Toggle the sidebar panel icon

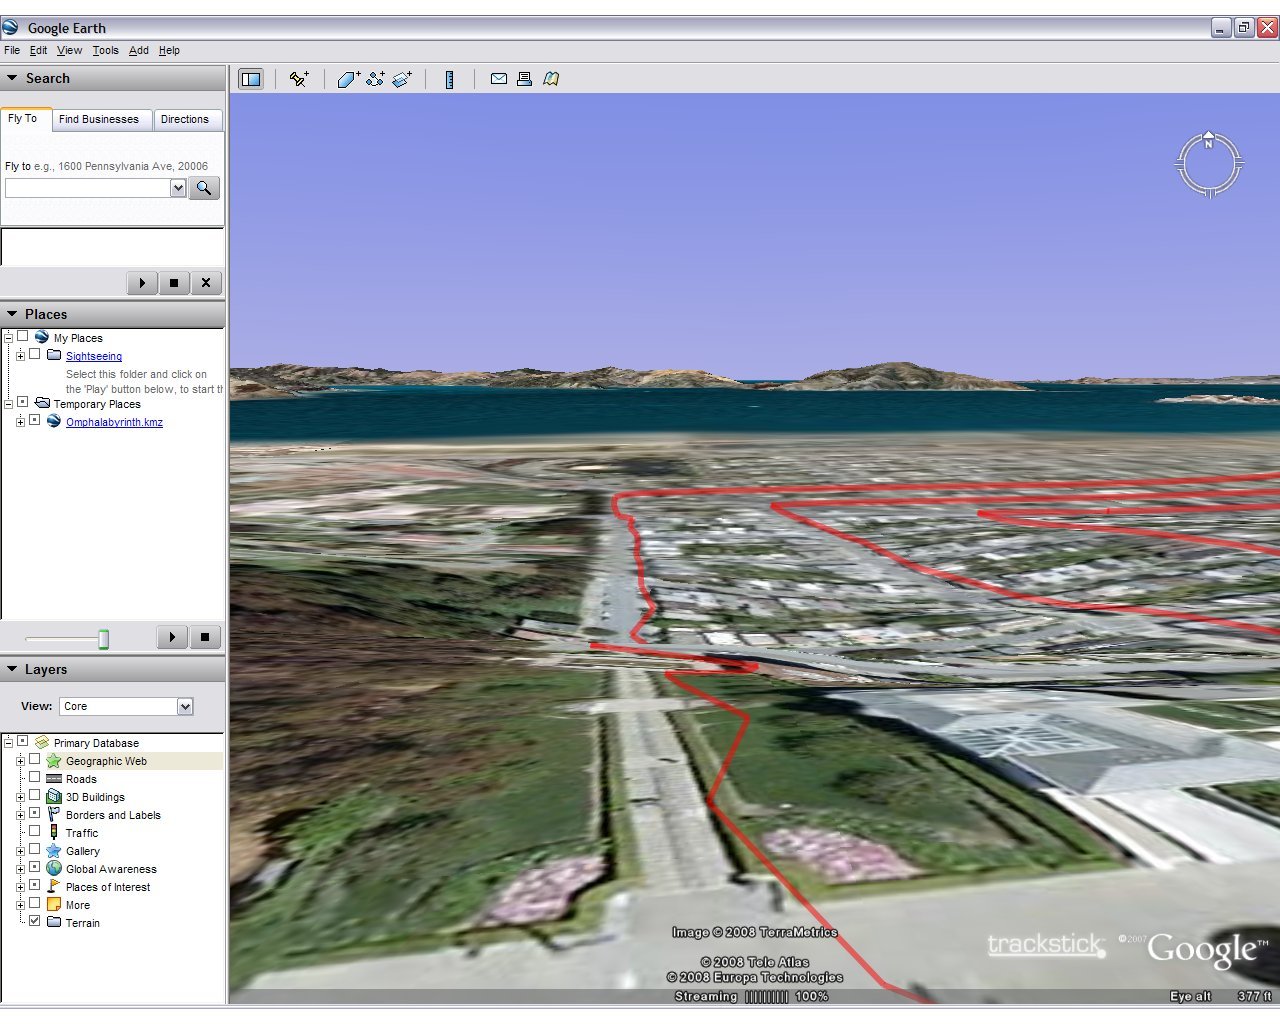(251, 79)
